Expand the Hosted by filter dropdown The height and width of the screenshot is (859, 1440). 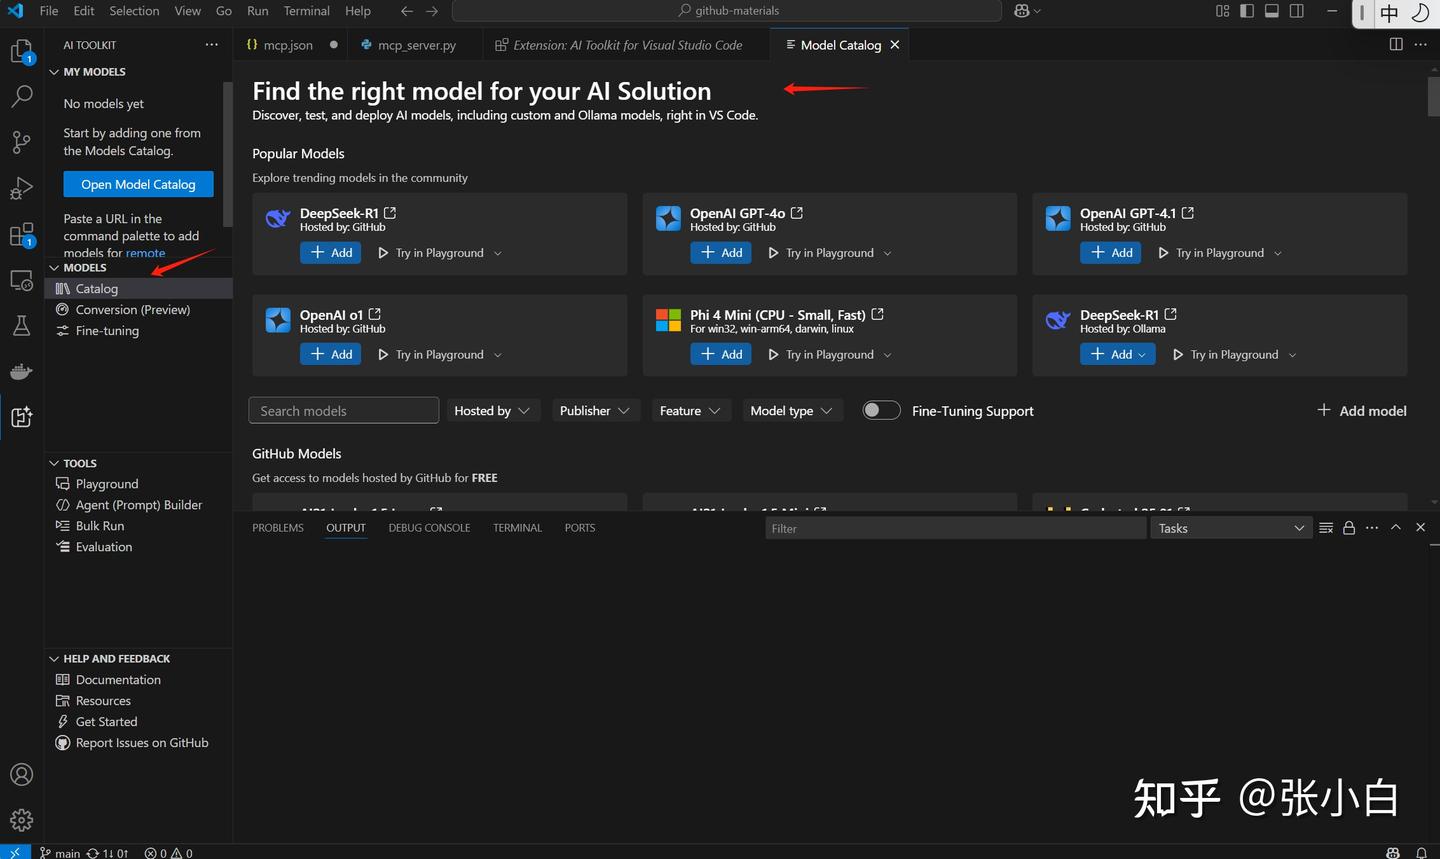(491, 411)
